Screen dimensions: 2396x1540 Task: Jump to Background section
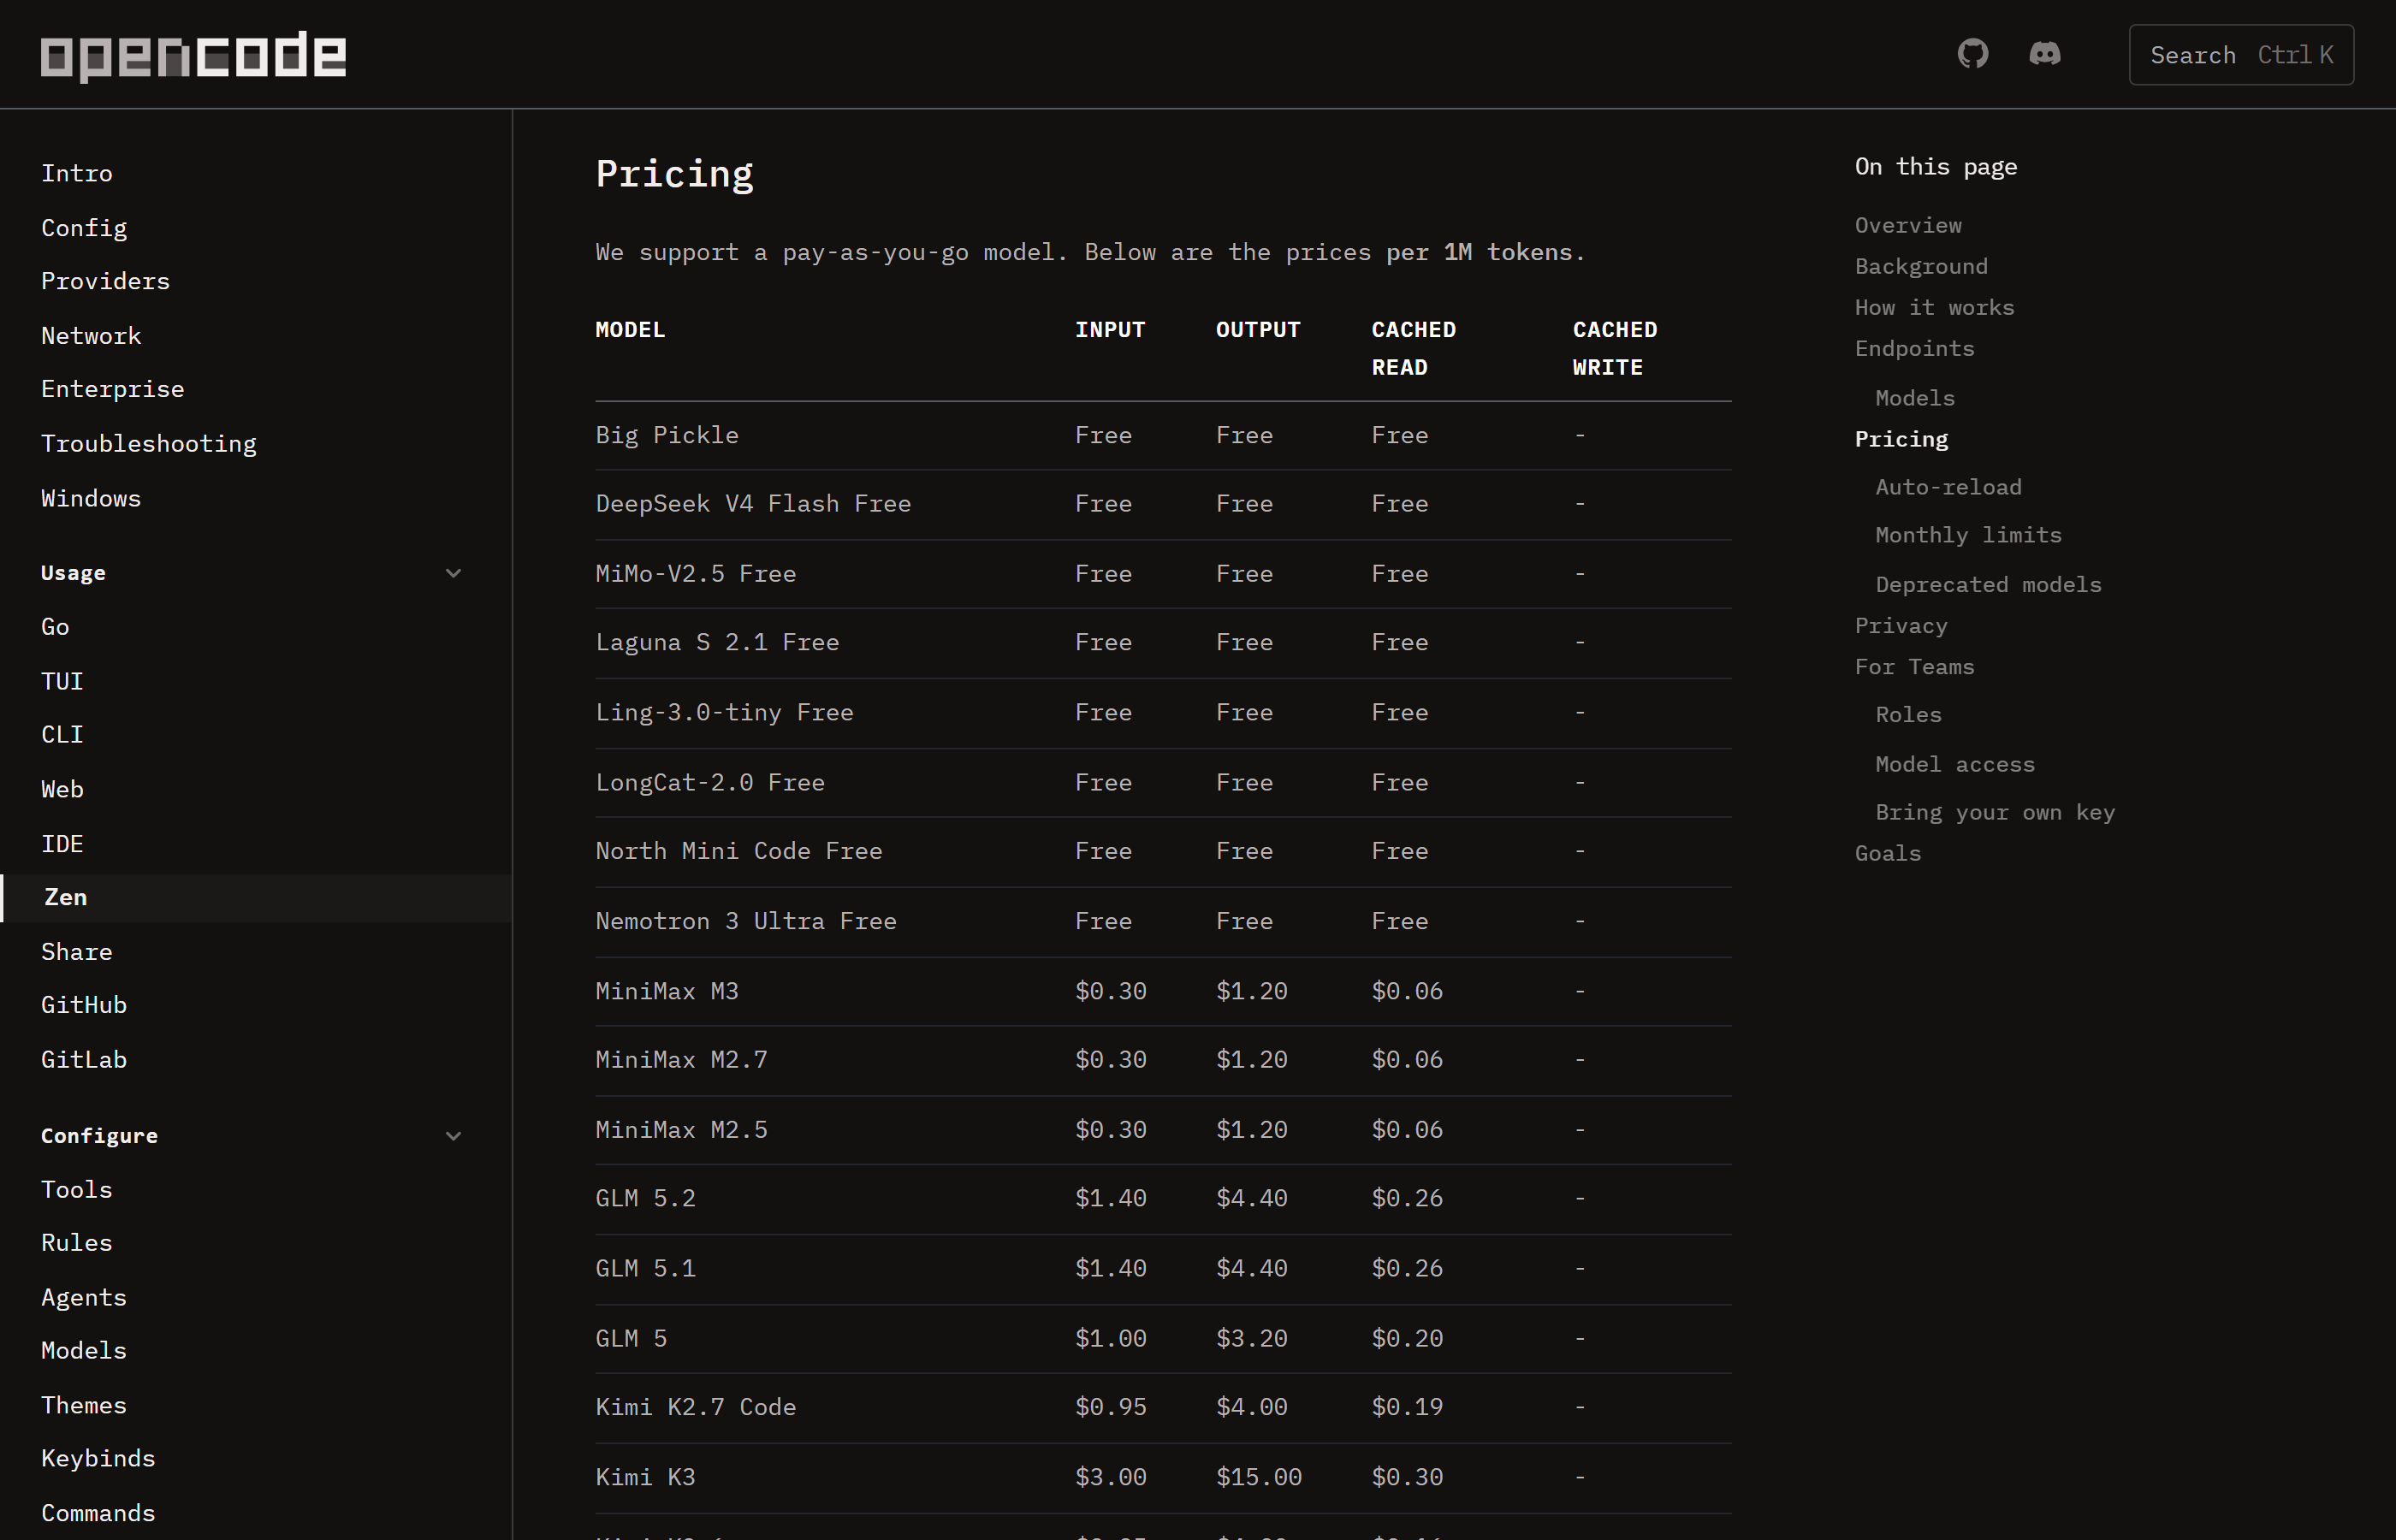coord(1921,266)
